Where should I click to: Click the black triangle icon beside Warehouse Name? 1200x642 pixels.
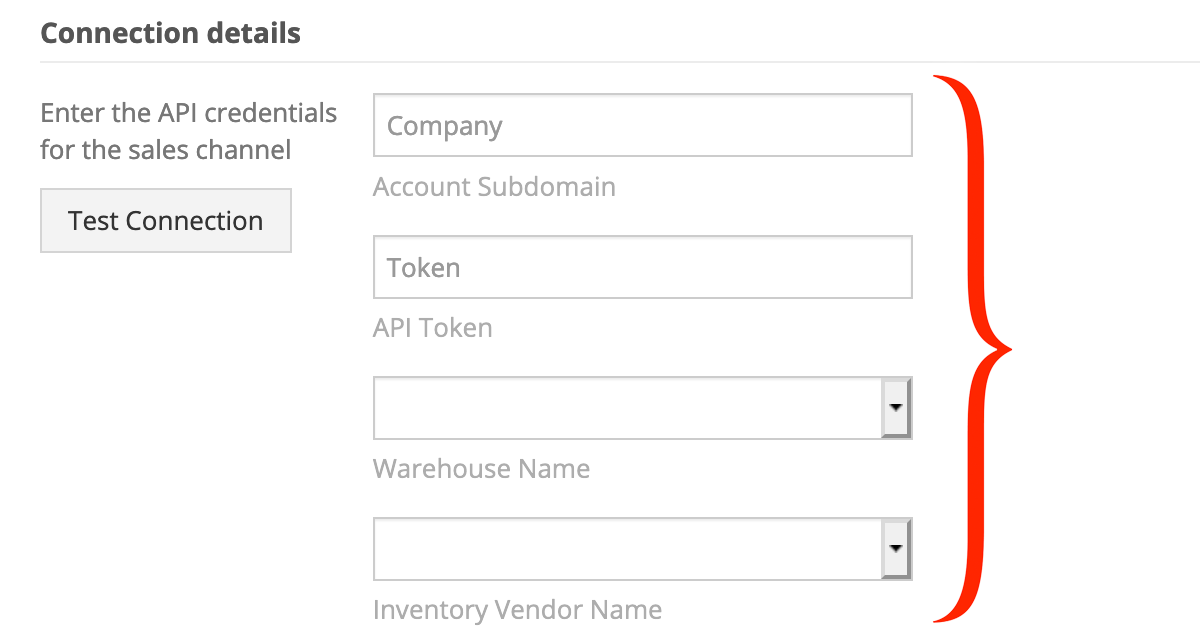pyautogui.click(x=896, y=408)
